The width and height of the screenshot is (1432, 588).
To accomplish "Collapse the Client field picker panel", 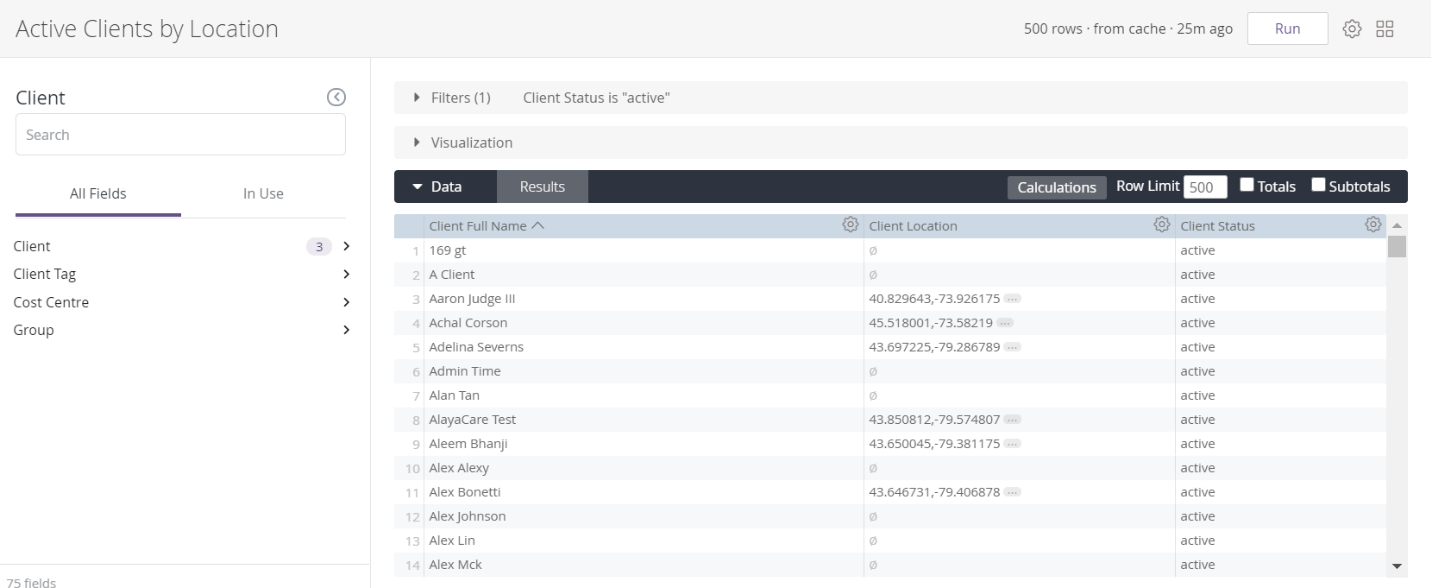I will tap(336, 97).
